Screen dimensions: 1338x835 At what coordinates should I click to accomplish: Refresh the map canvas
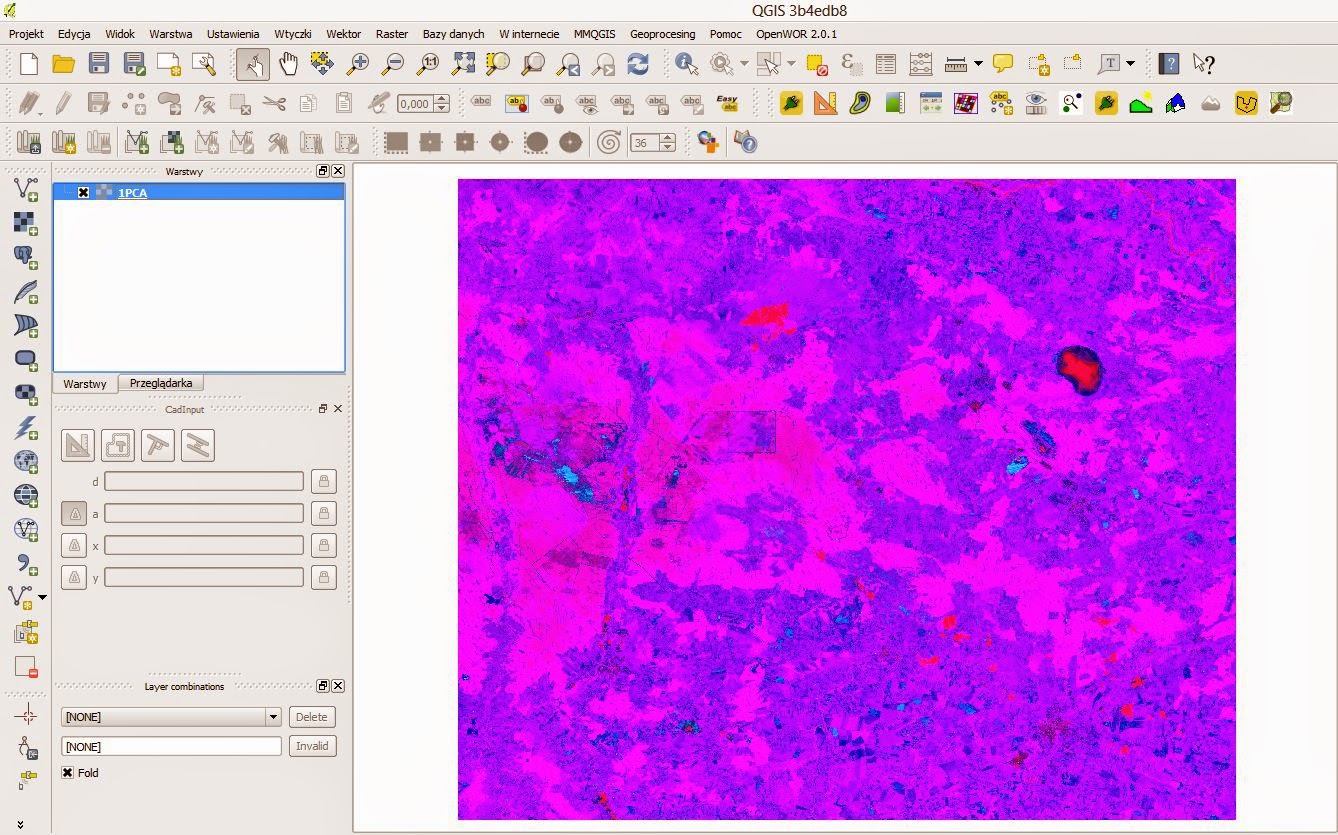[x=638, y=65]
